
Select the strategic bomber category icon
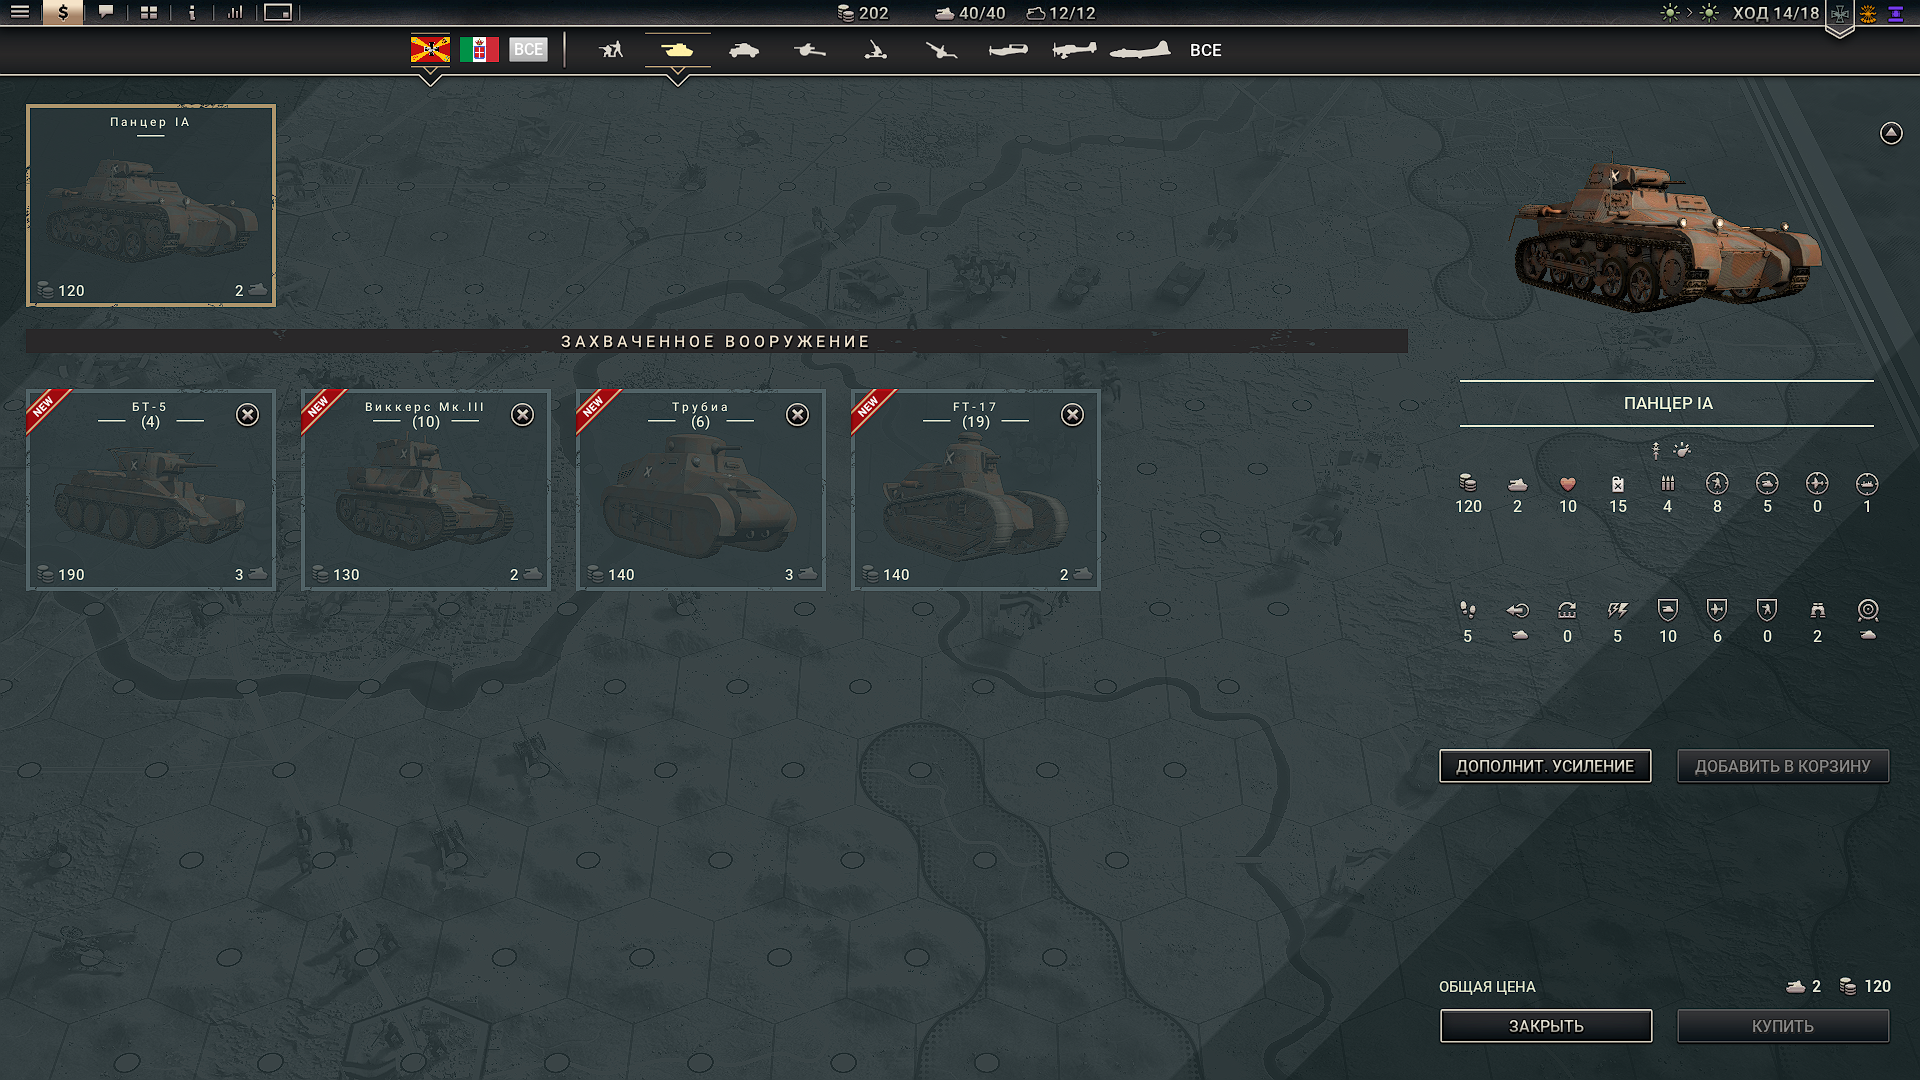(x=1140, y=49)
